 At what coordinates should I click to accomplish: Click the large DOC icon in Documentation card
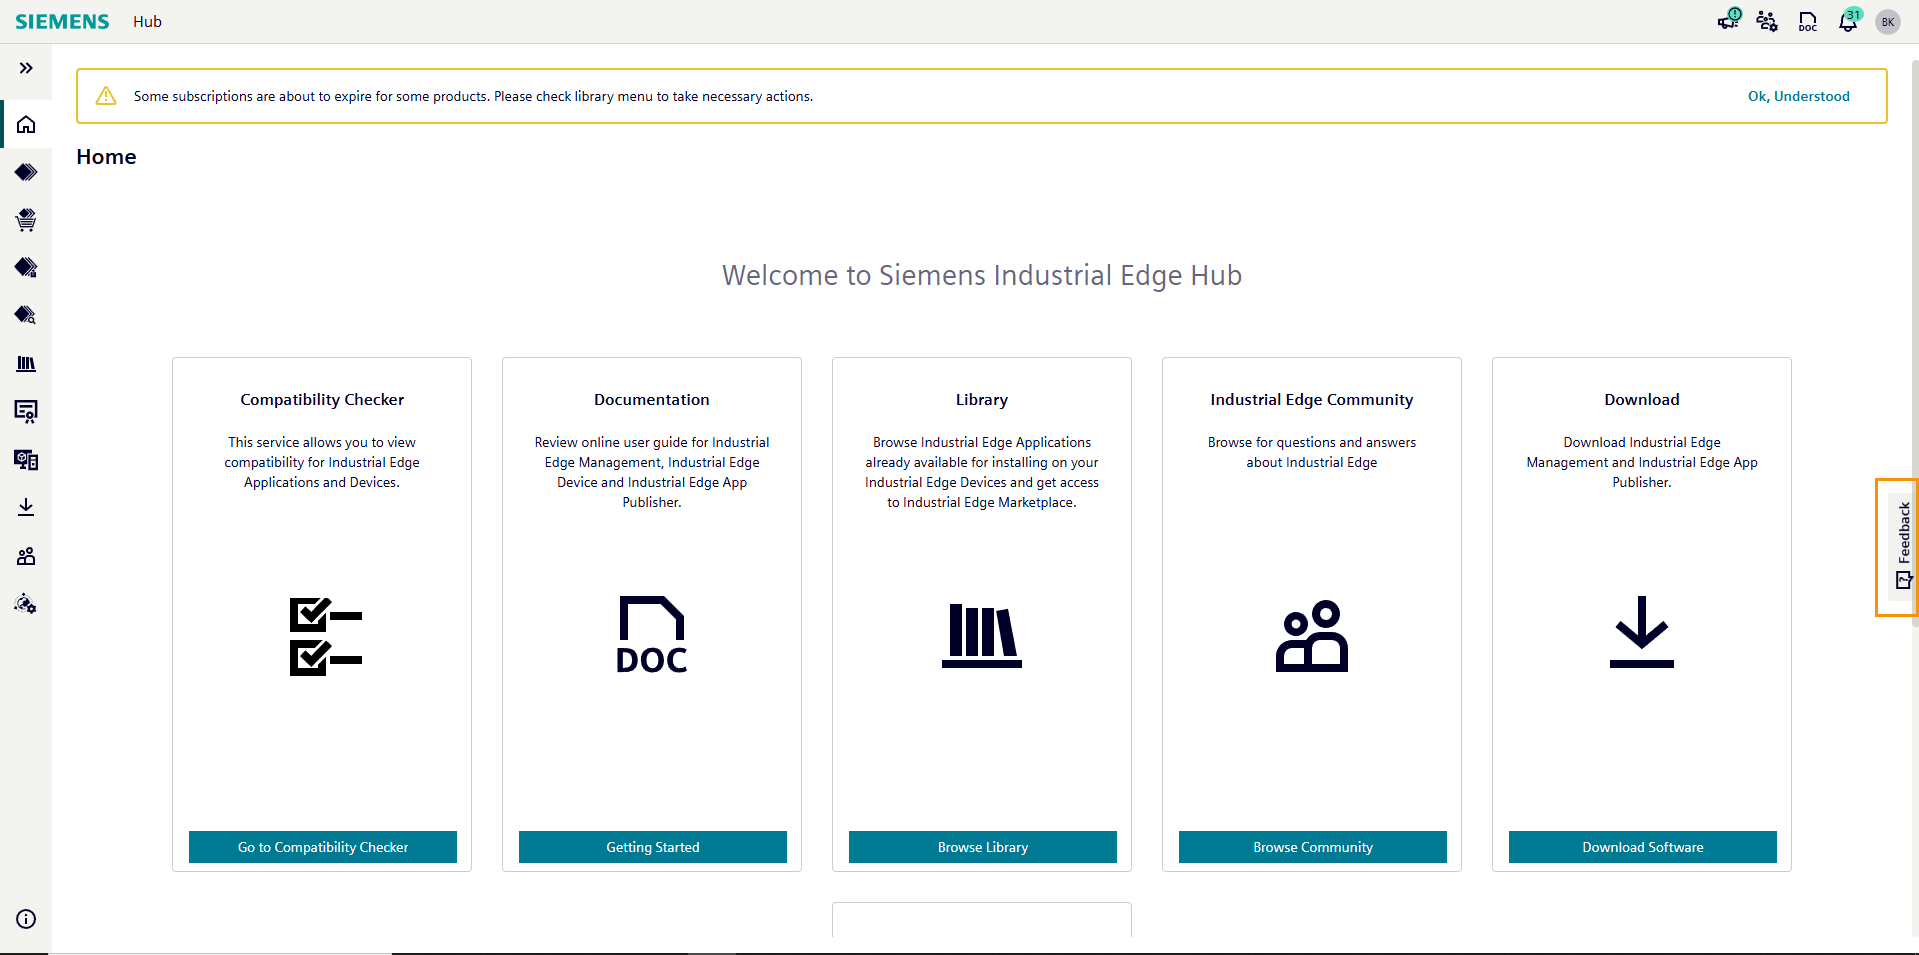click(652, 634)
